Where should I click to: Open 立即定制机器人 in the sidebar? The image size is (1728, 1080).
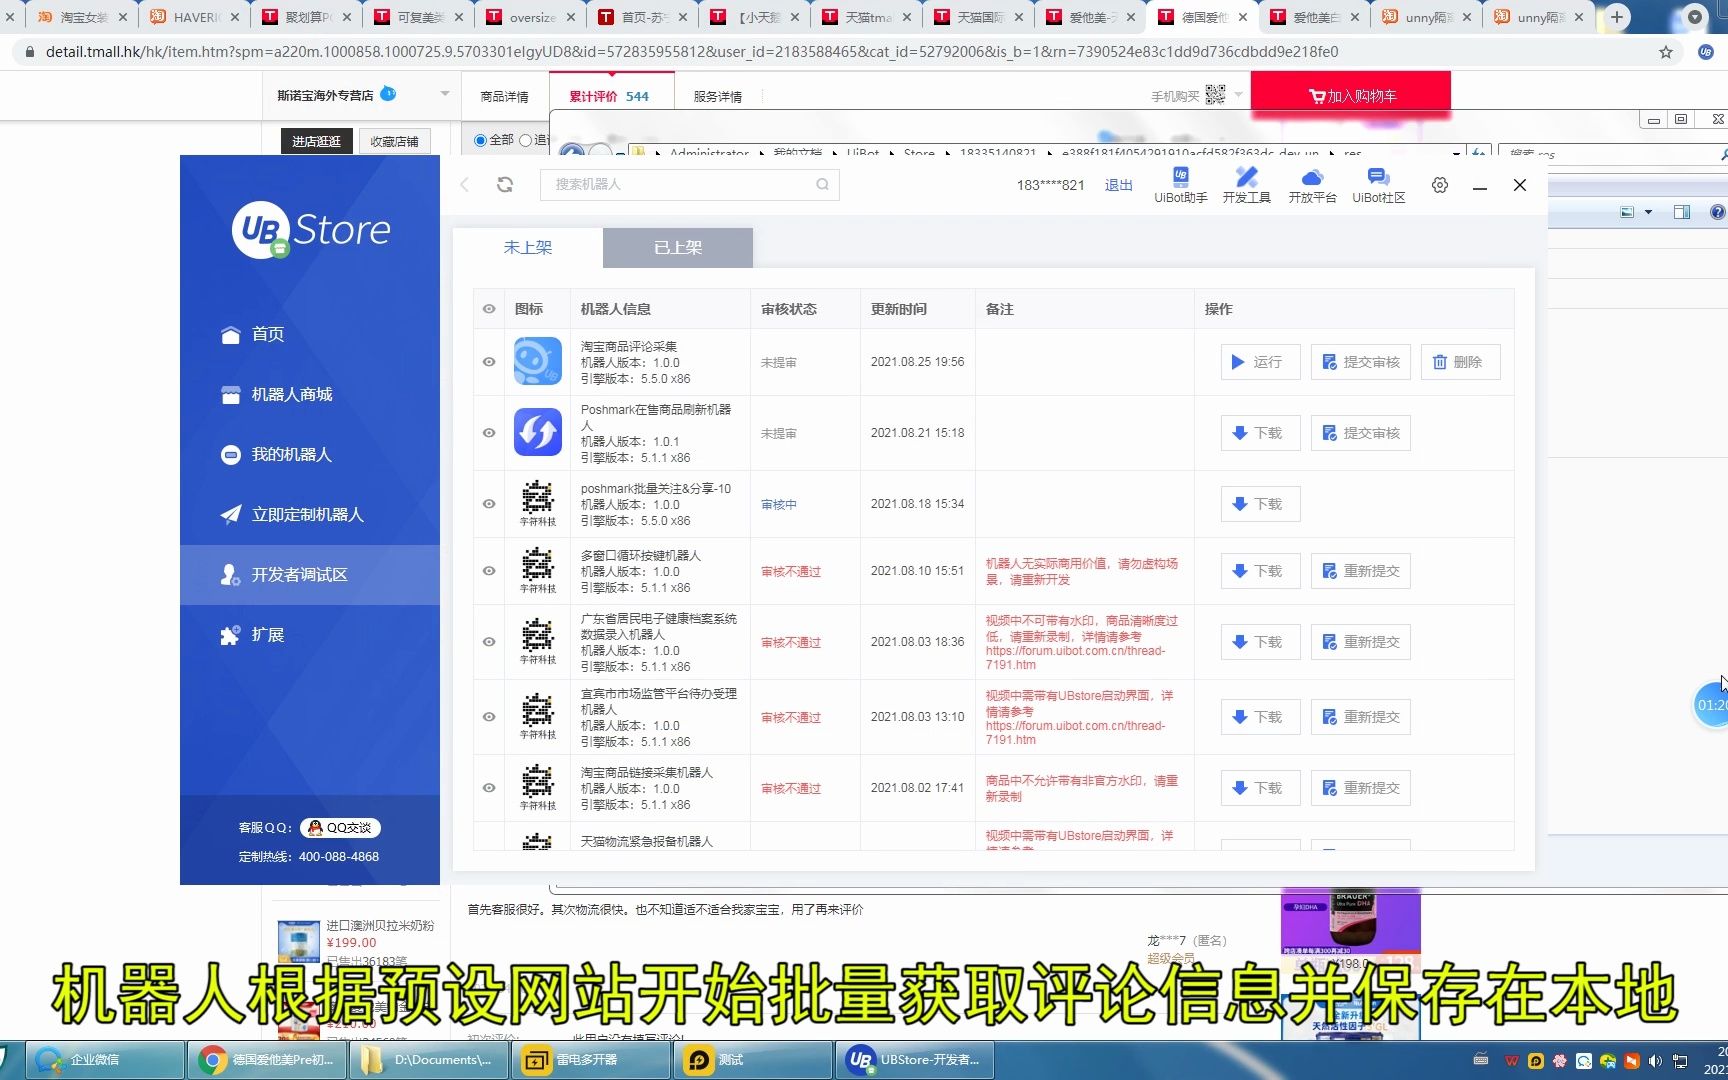310,514
